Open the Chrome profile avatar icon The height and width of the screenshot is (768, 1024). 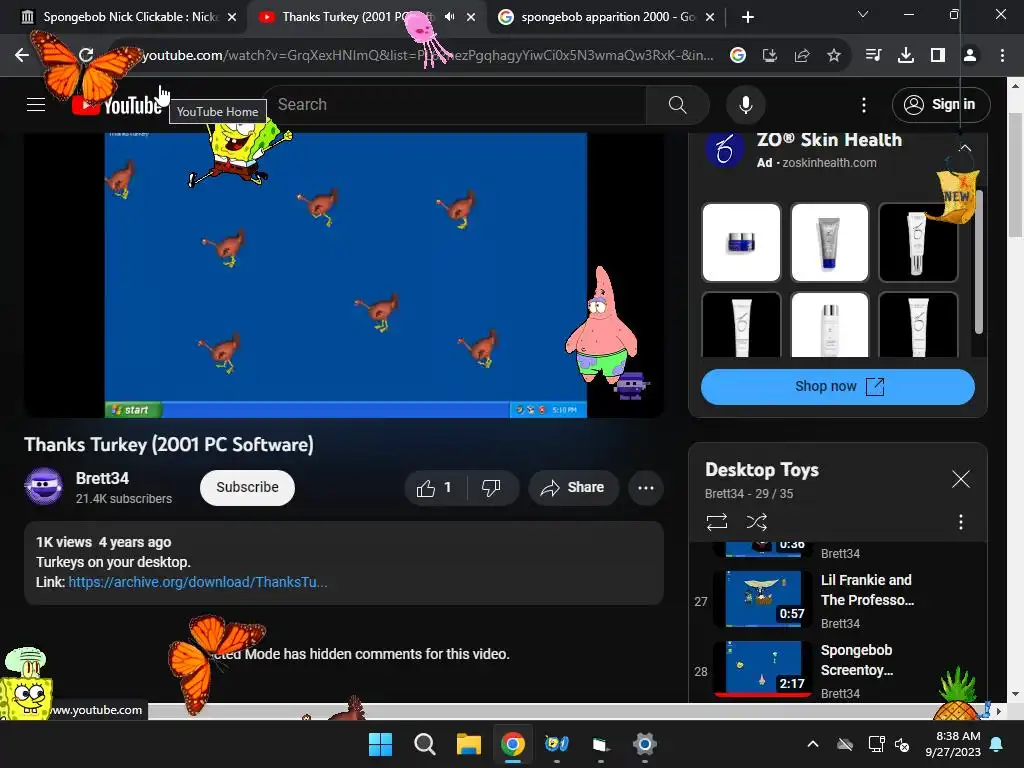(x=970, y=56)
